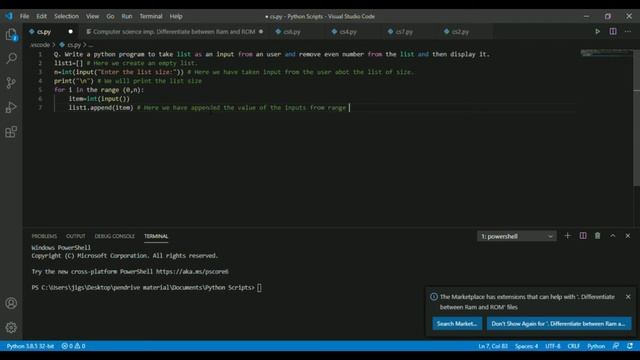Click the aka.ms/pscore6 link in terminal

(x=192, y=271)
